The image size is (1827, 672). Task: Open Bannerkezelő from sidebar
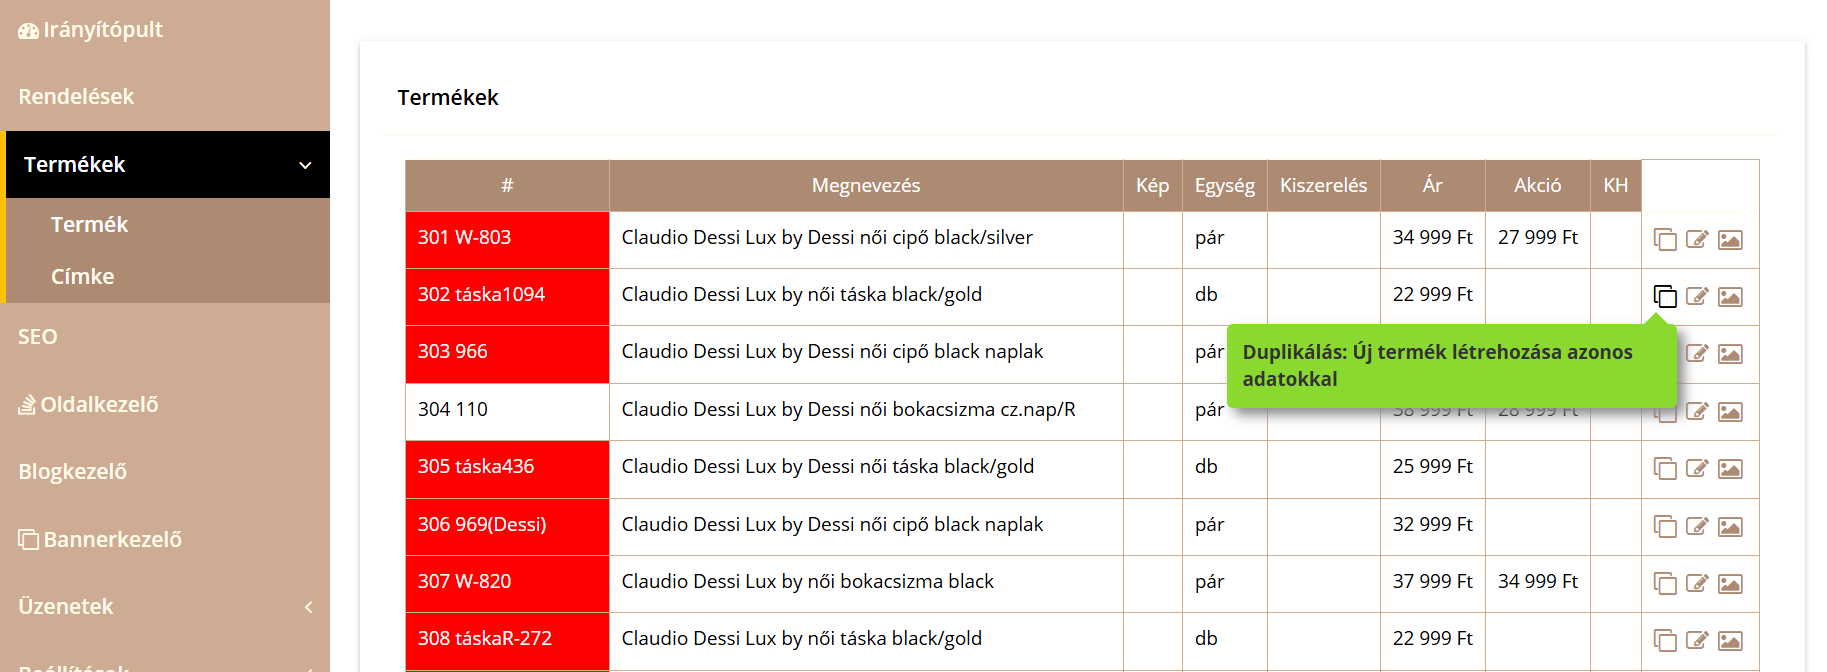pos(100,540)
